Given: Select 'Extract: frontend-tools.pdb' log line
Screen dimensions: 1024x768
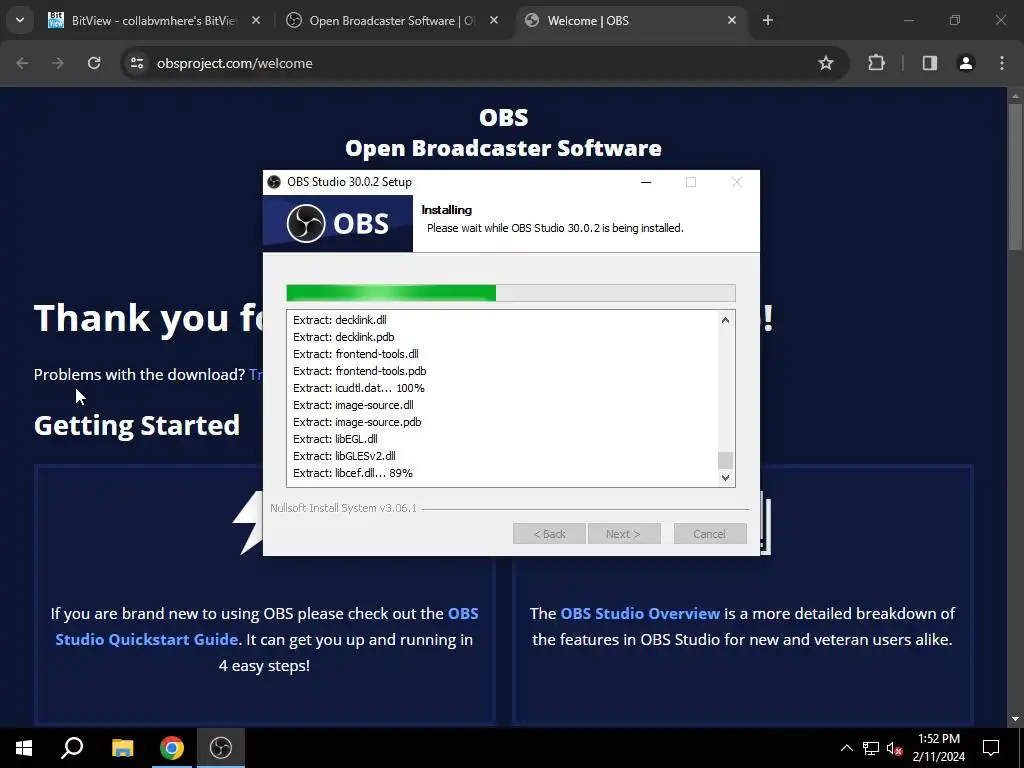Looking at the screenshot, I should [x=360, y=371].
